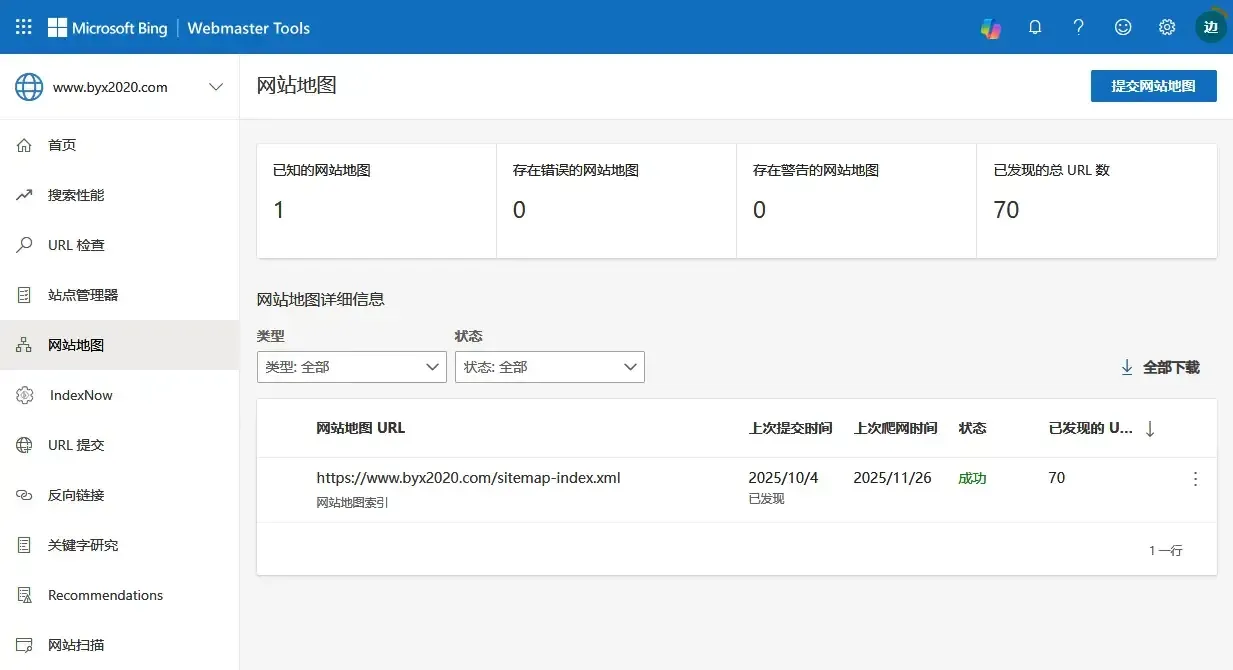This screenshot has width=1233, height=670.
Task: Select IndexNow in the sidebar
Action: click(81, 395)
